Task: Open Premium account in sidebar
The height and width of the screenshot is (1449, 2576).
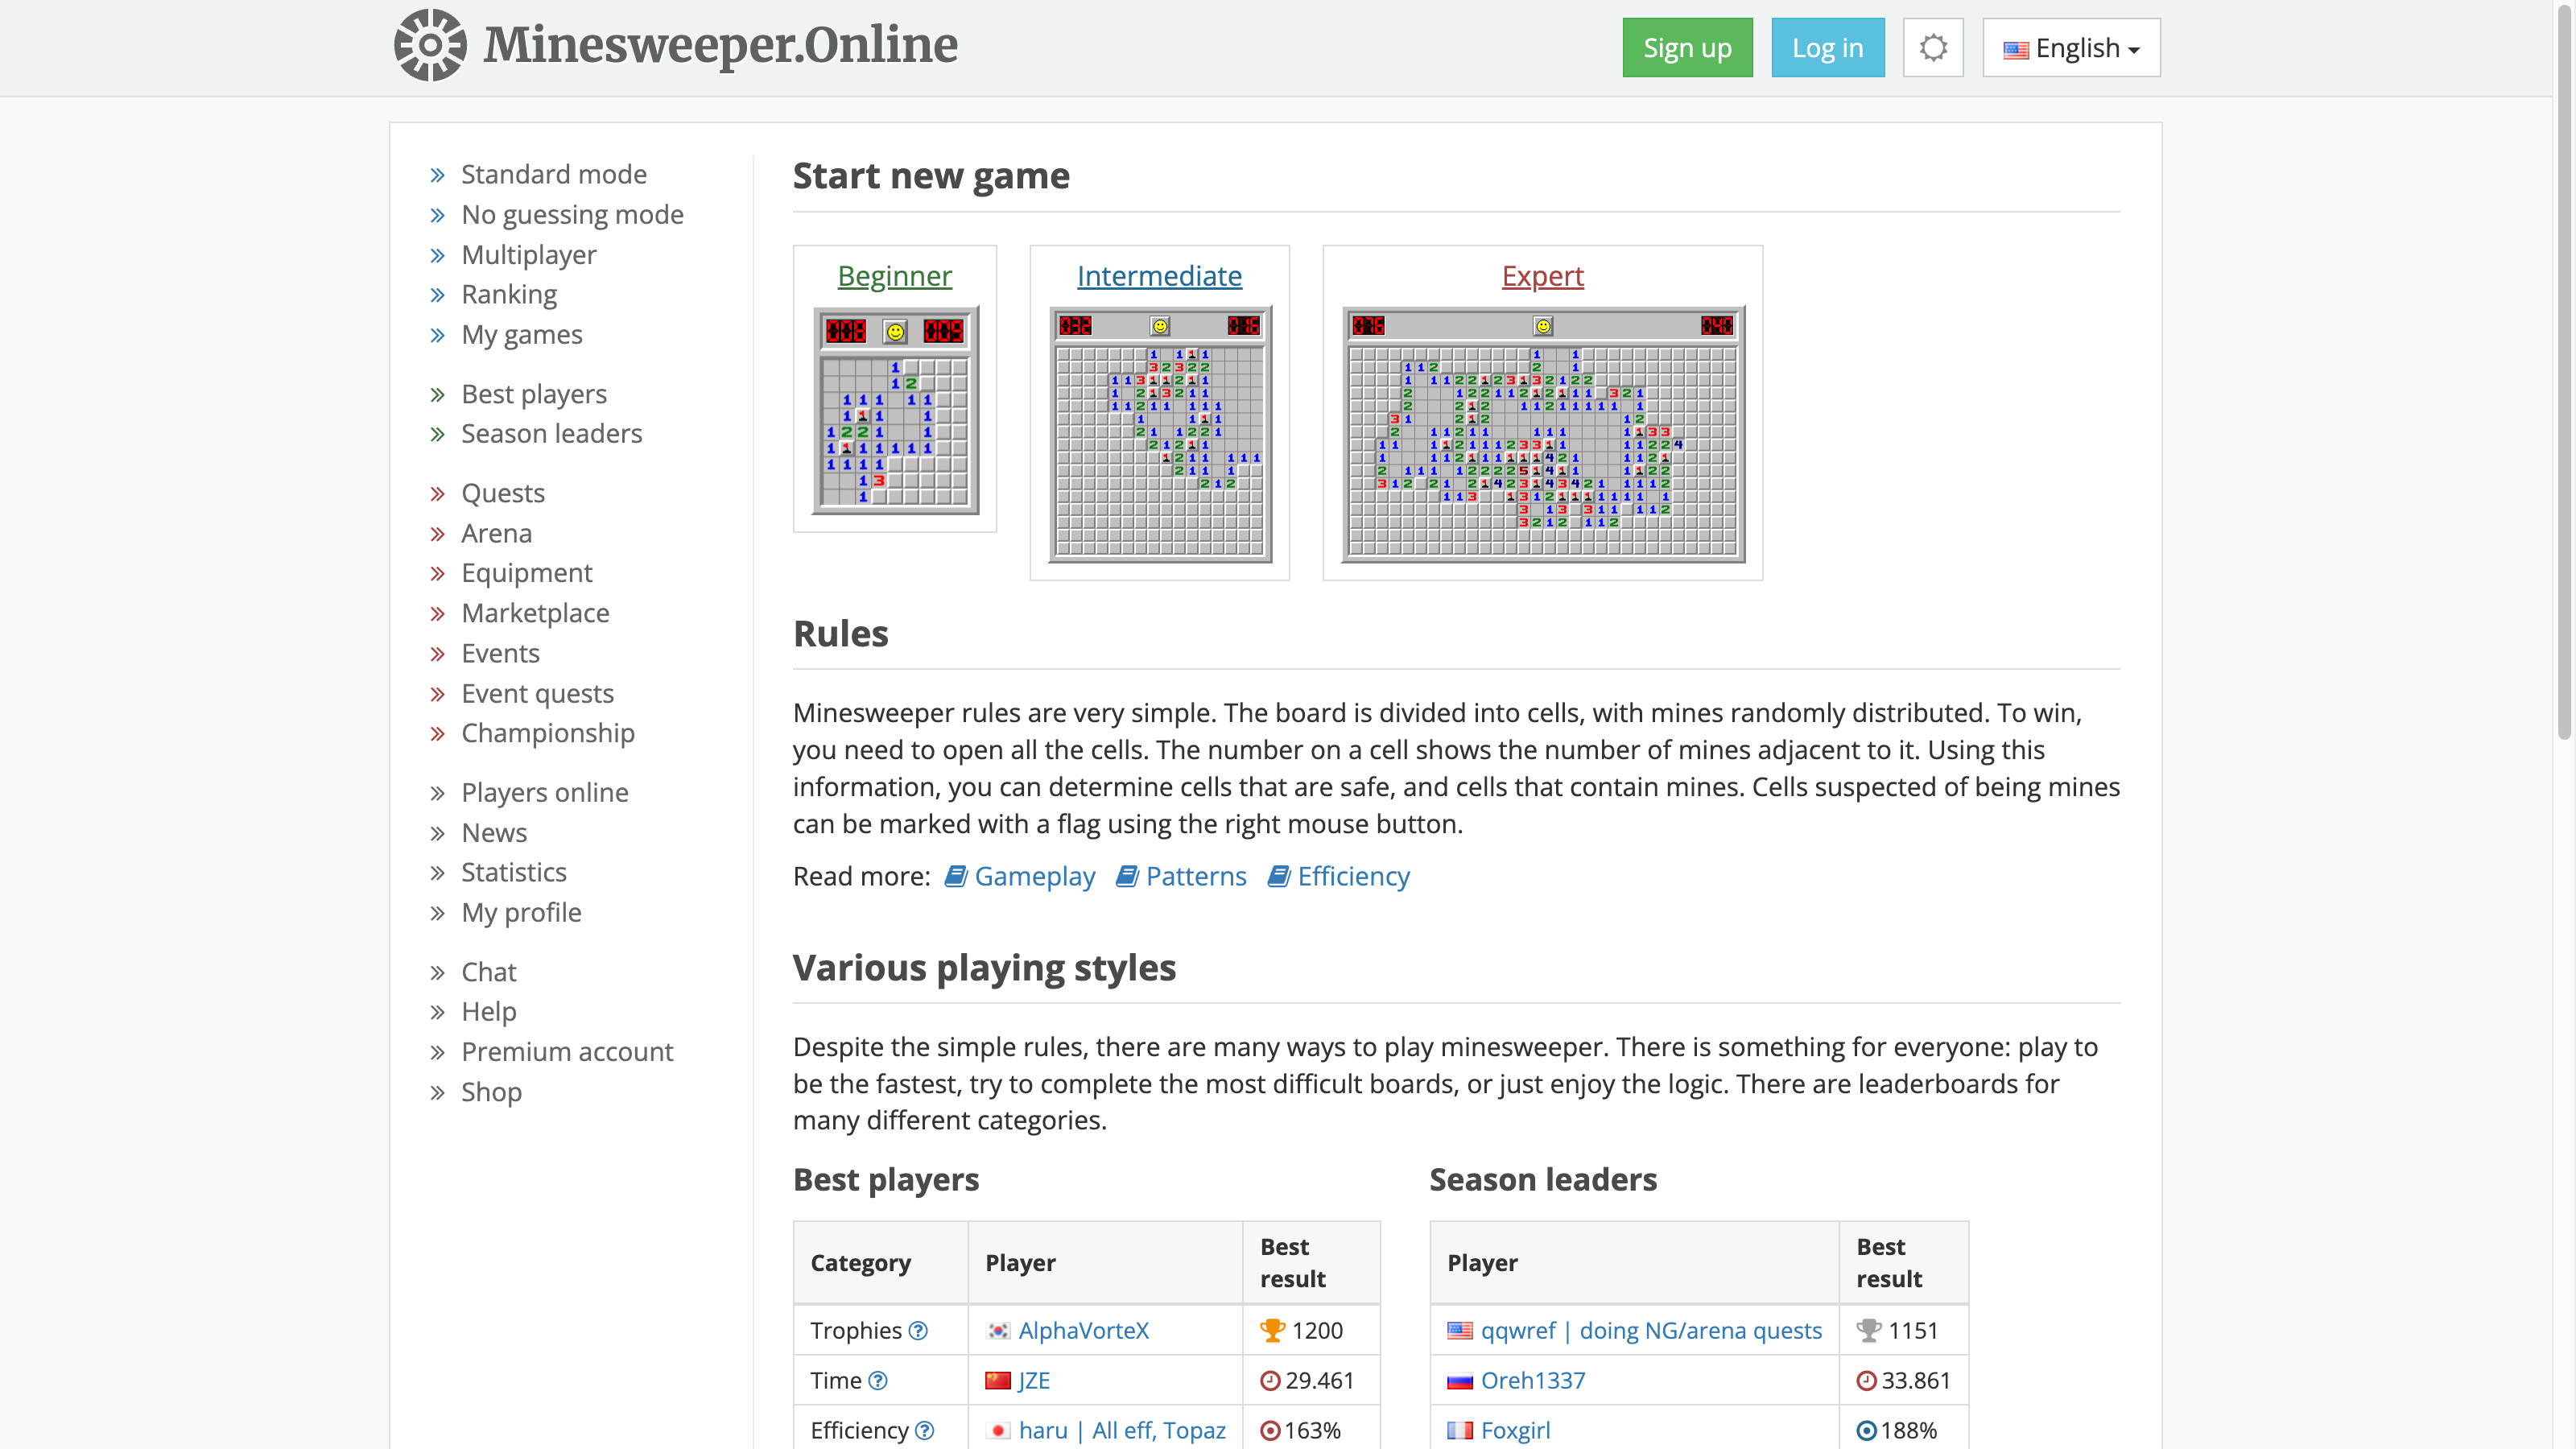Action: point(567,1051)
